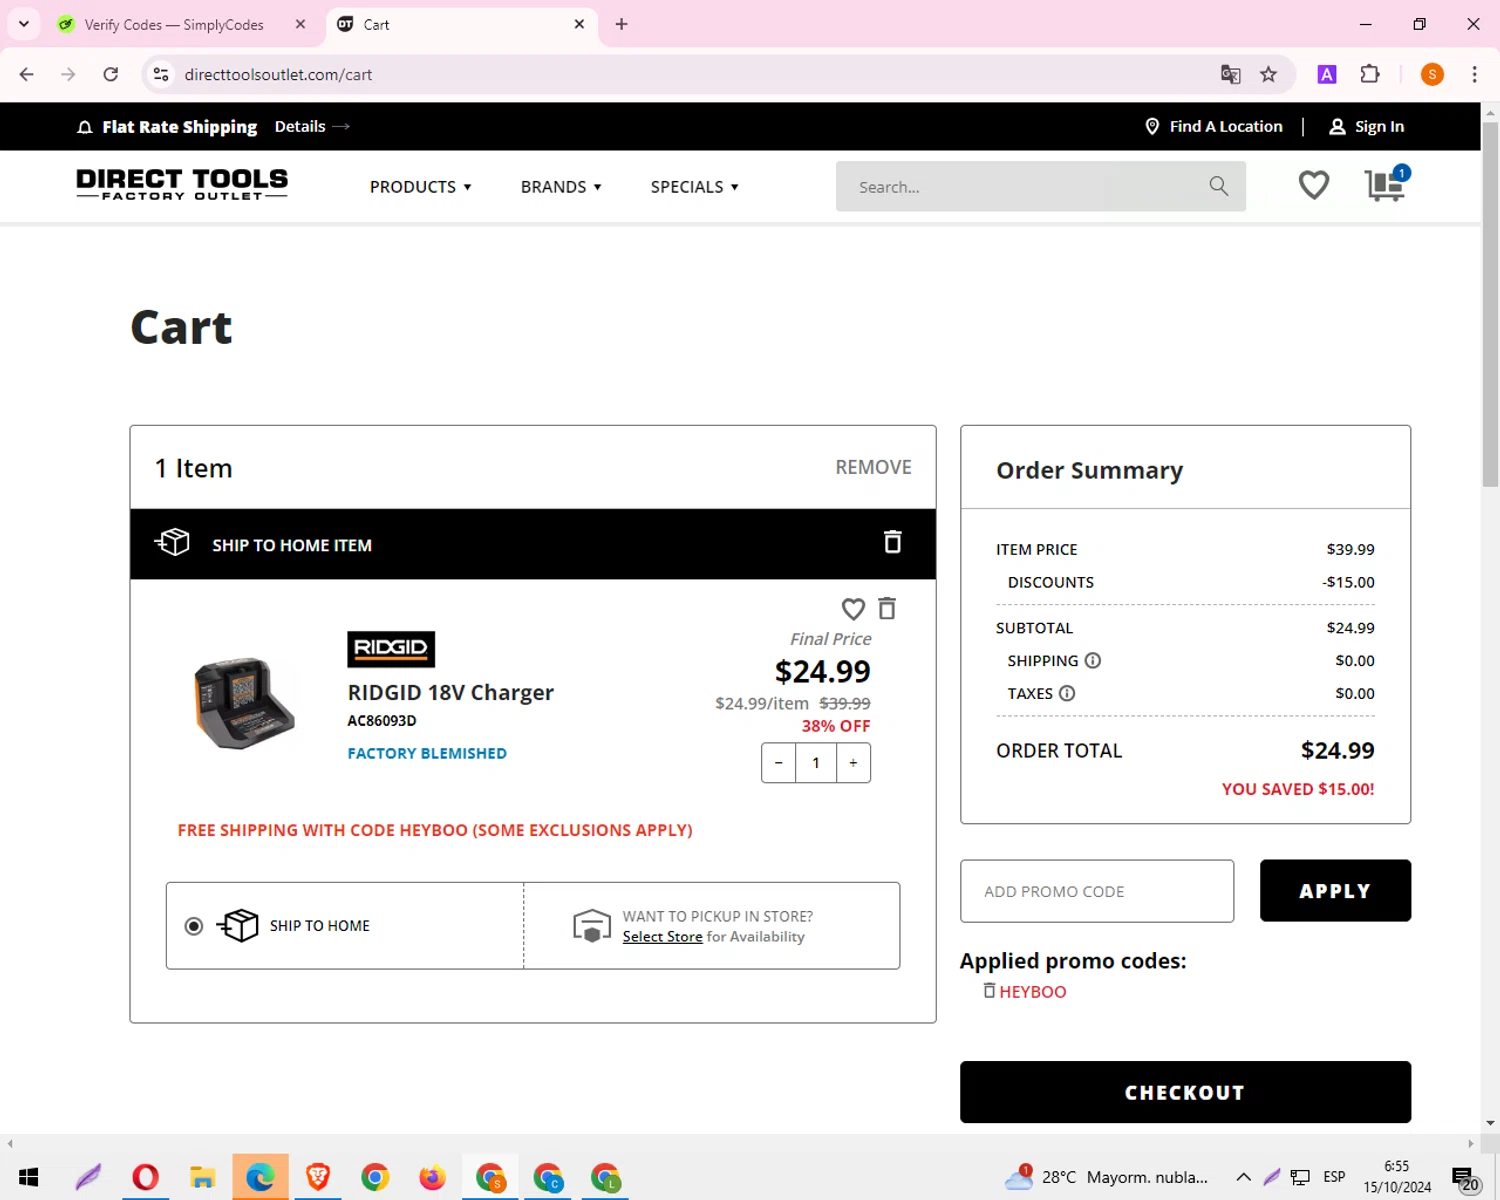Click the Add Promo Code field

1096,891
